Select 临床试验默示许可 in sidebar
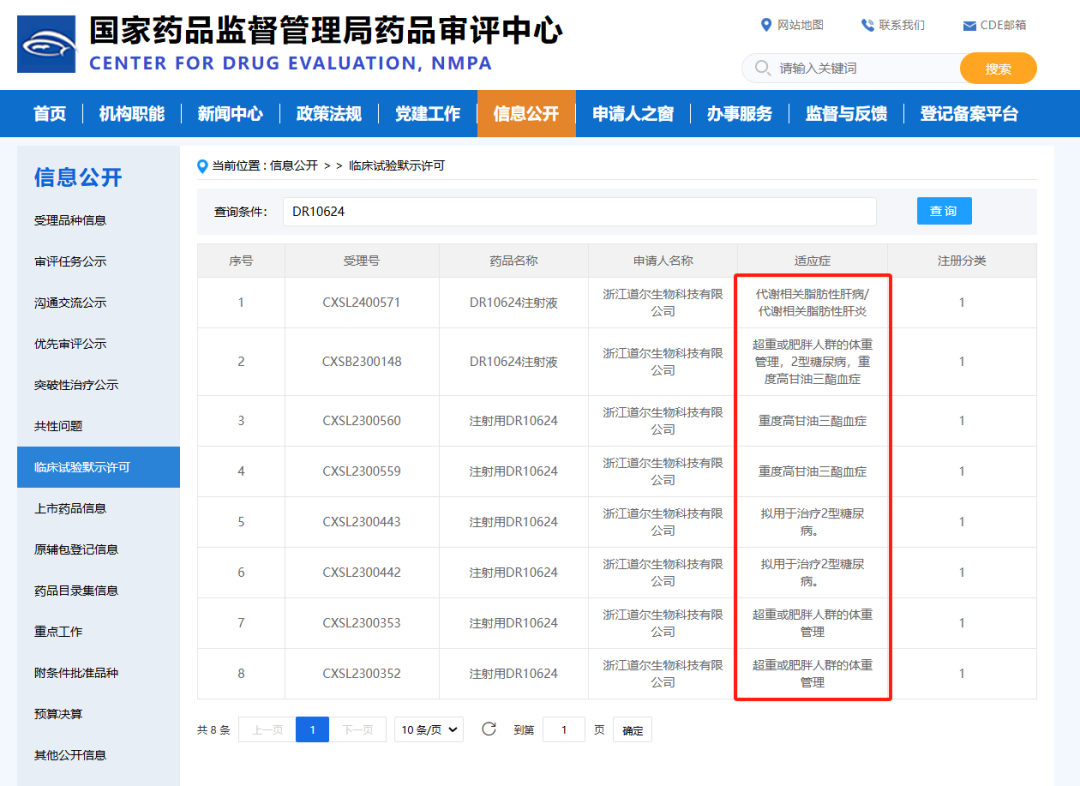 (98, 467)
